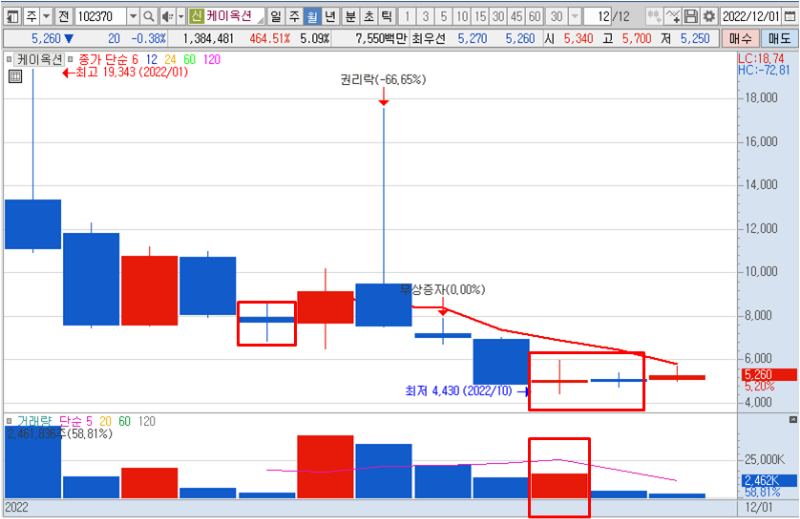Image resolution: width=800 pixels, height=519 pixels.
Task: Open the calendar date picker icon
Action: tap(789, 17)
